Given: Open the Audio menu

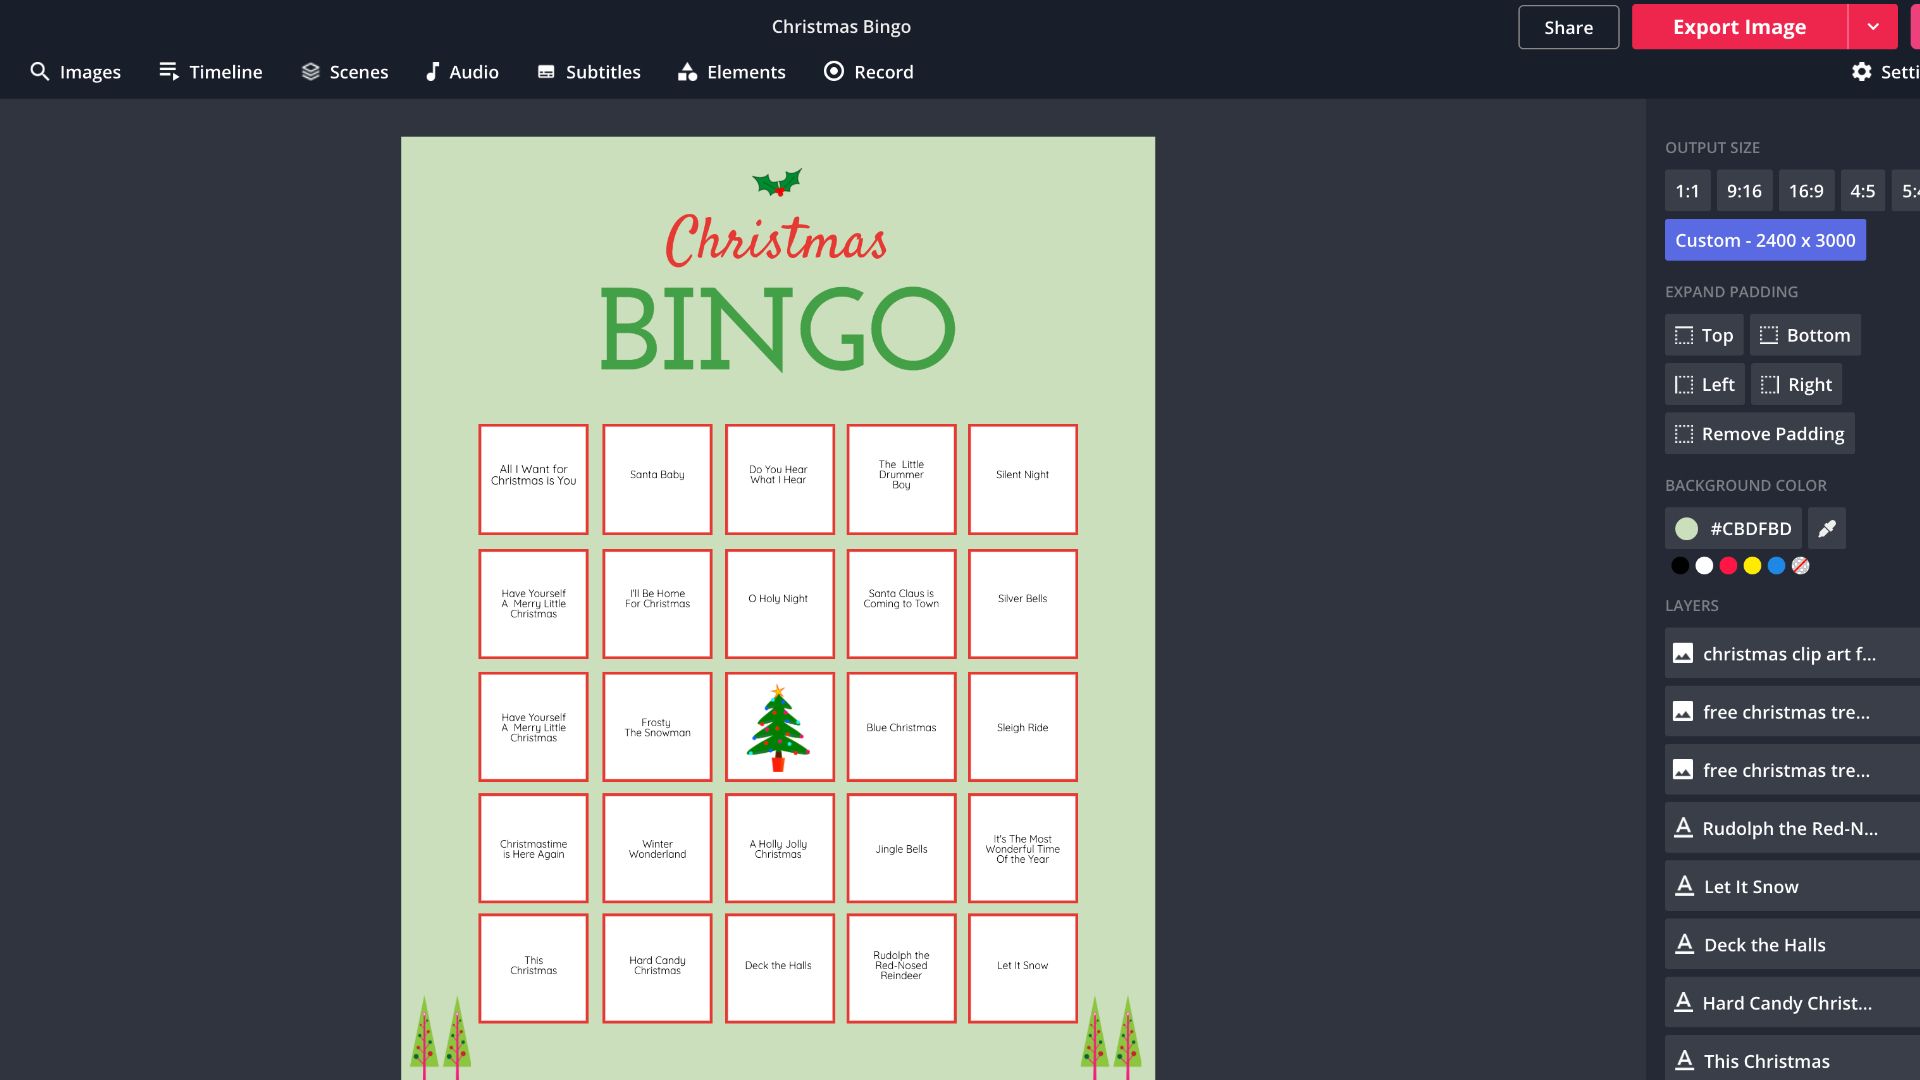Looking at the screenshot, I should click(461, 72).
